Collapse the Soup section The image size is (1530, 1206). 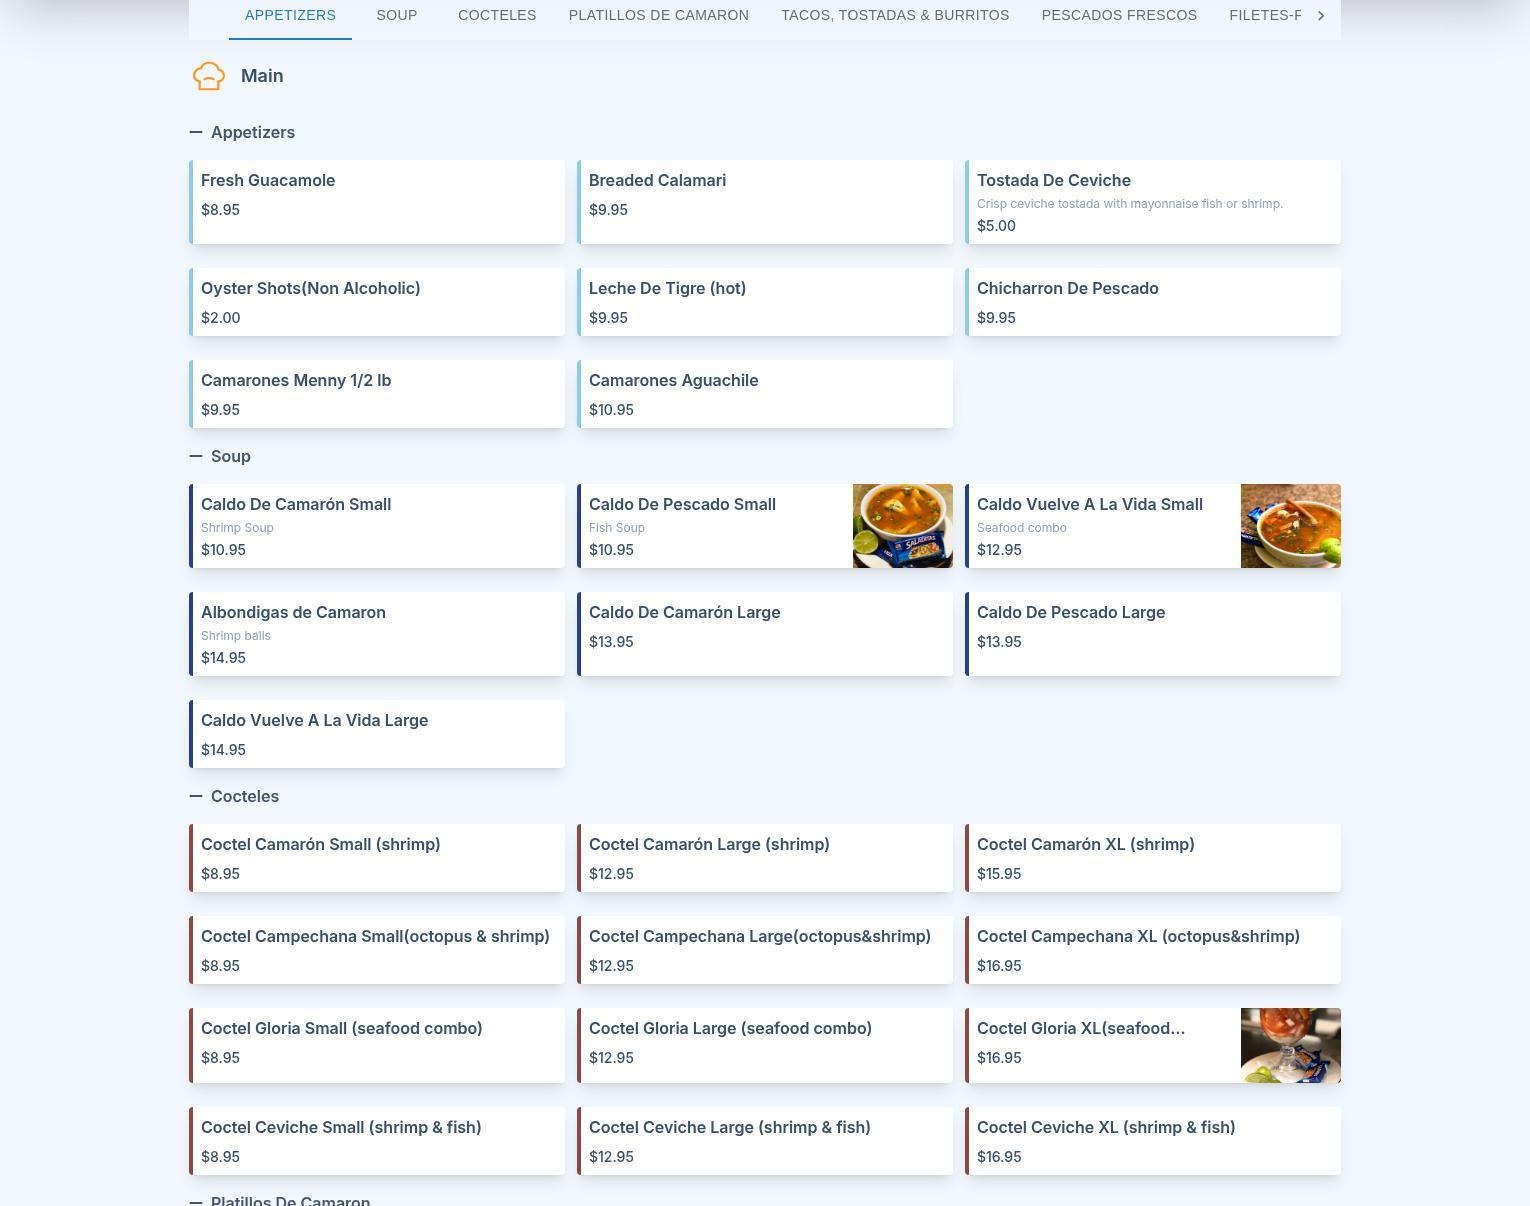(196, 456)
